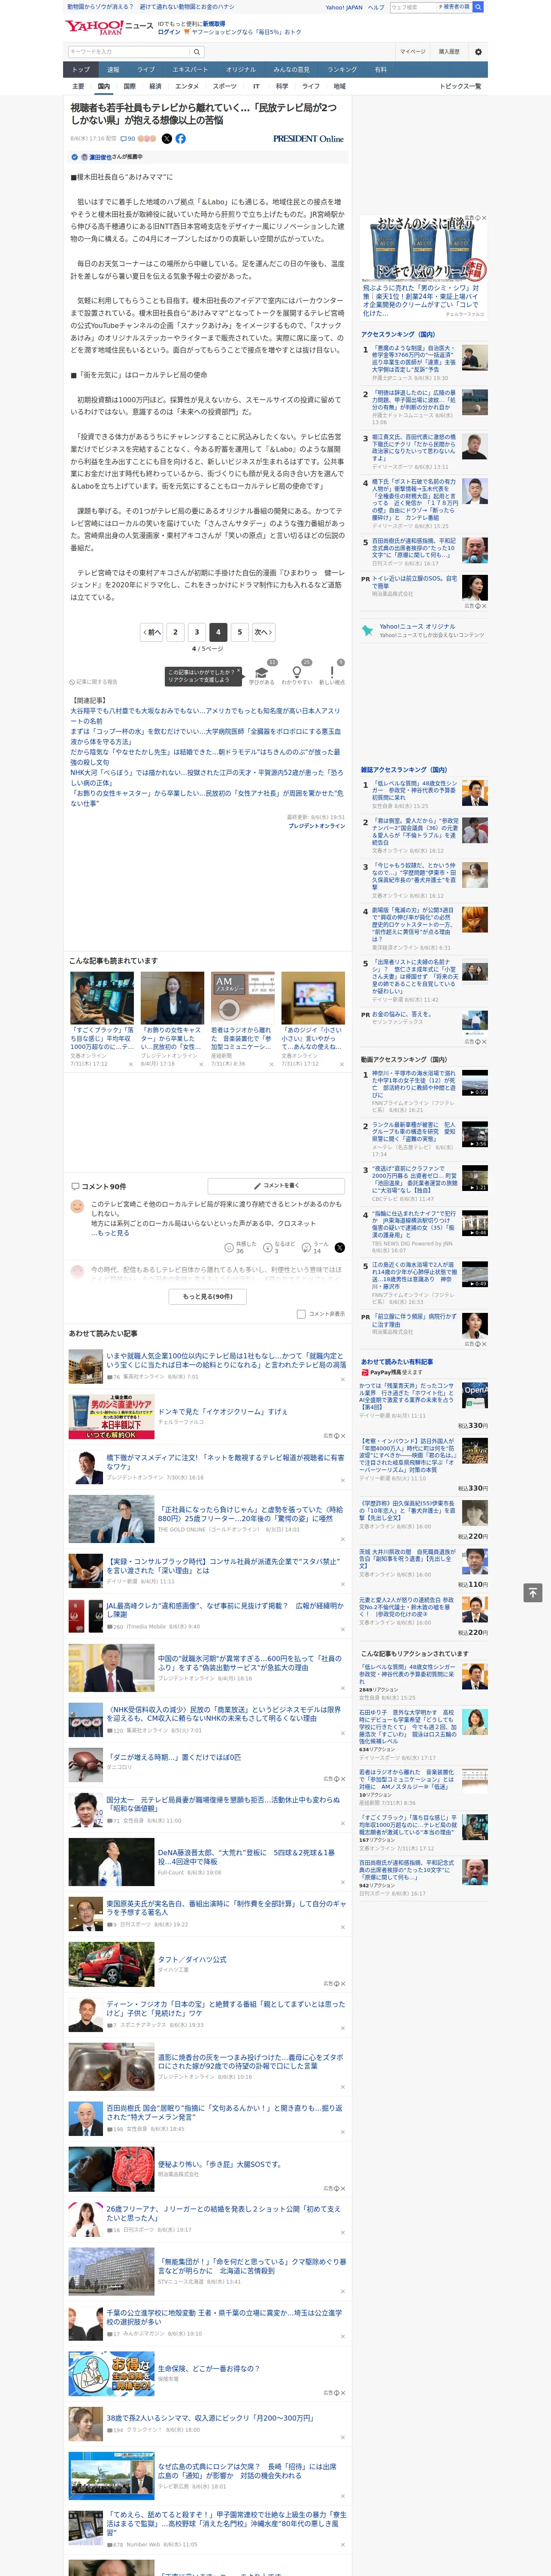Select the 速報 tab
The height and width of the screenshot is (2576, 551).
pyautogui.click(x=113, y=70)
